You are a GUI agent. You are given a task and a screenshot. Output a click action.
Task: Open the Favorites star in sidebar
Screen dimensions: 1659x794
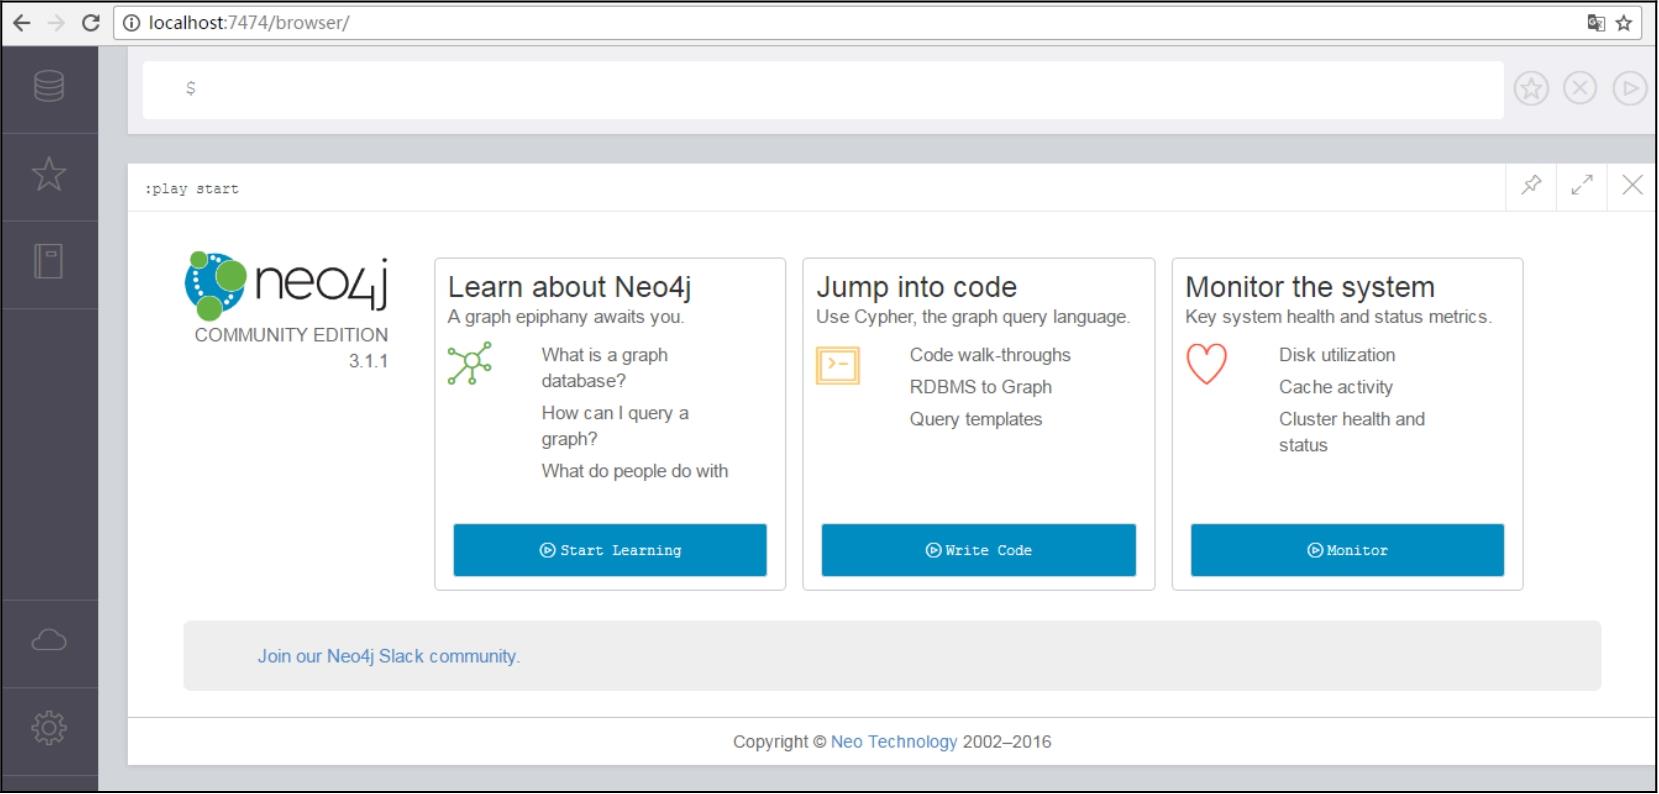(x=49, y=174)
